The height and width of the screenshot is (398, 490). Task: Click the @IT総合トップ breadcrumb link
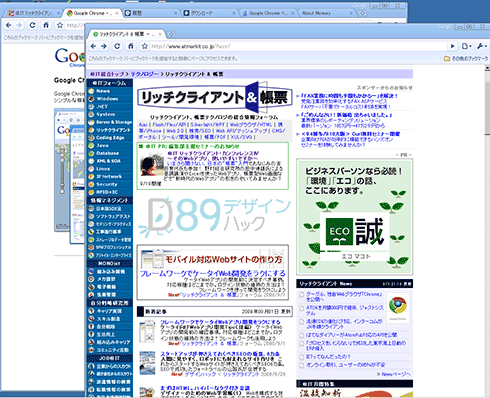point(108,74)
